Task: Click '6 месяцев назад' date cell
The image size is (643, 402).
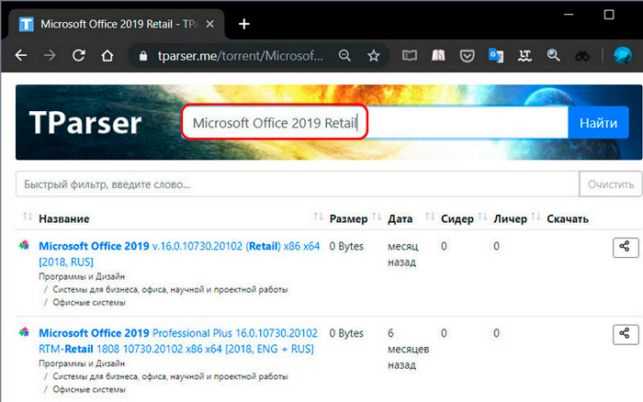Action: point(408,349)
